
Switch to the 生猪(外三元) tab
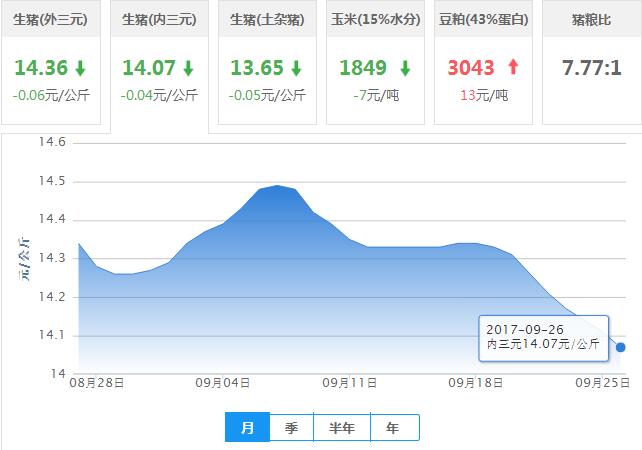coord(50,20)
